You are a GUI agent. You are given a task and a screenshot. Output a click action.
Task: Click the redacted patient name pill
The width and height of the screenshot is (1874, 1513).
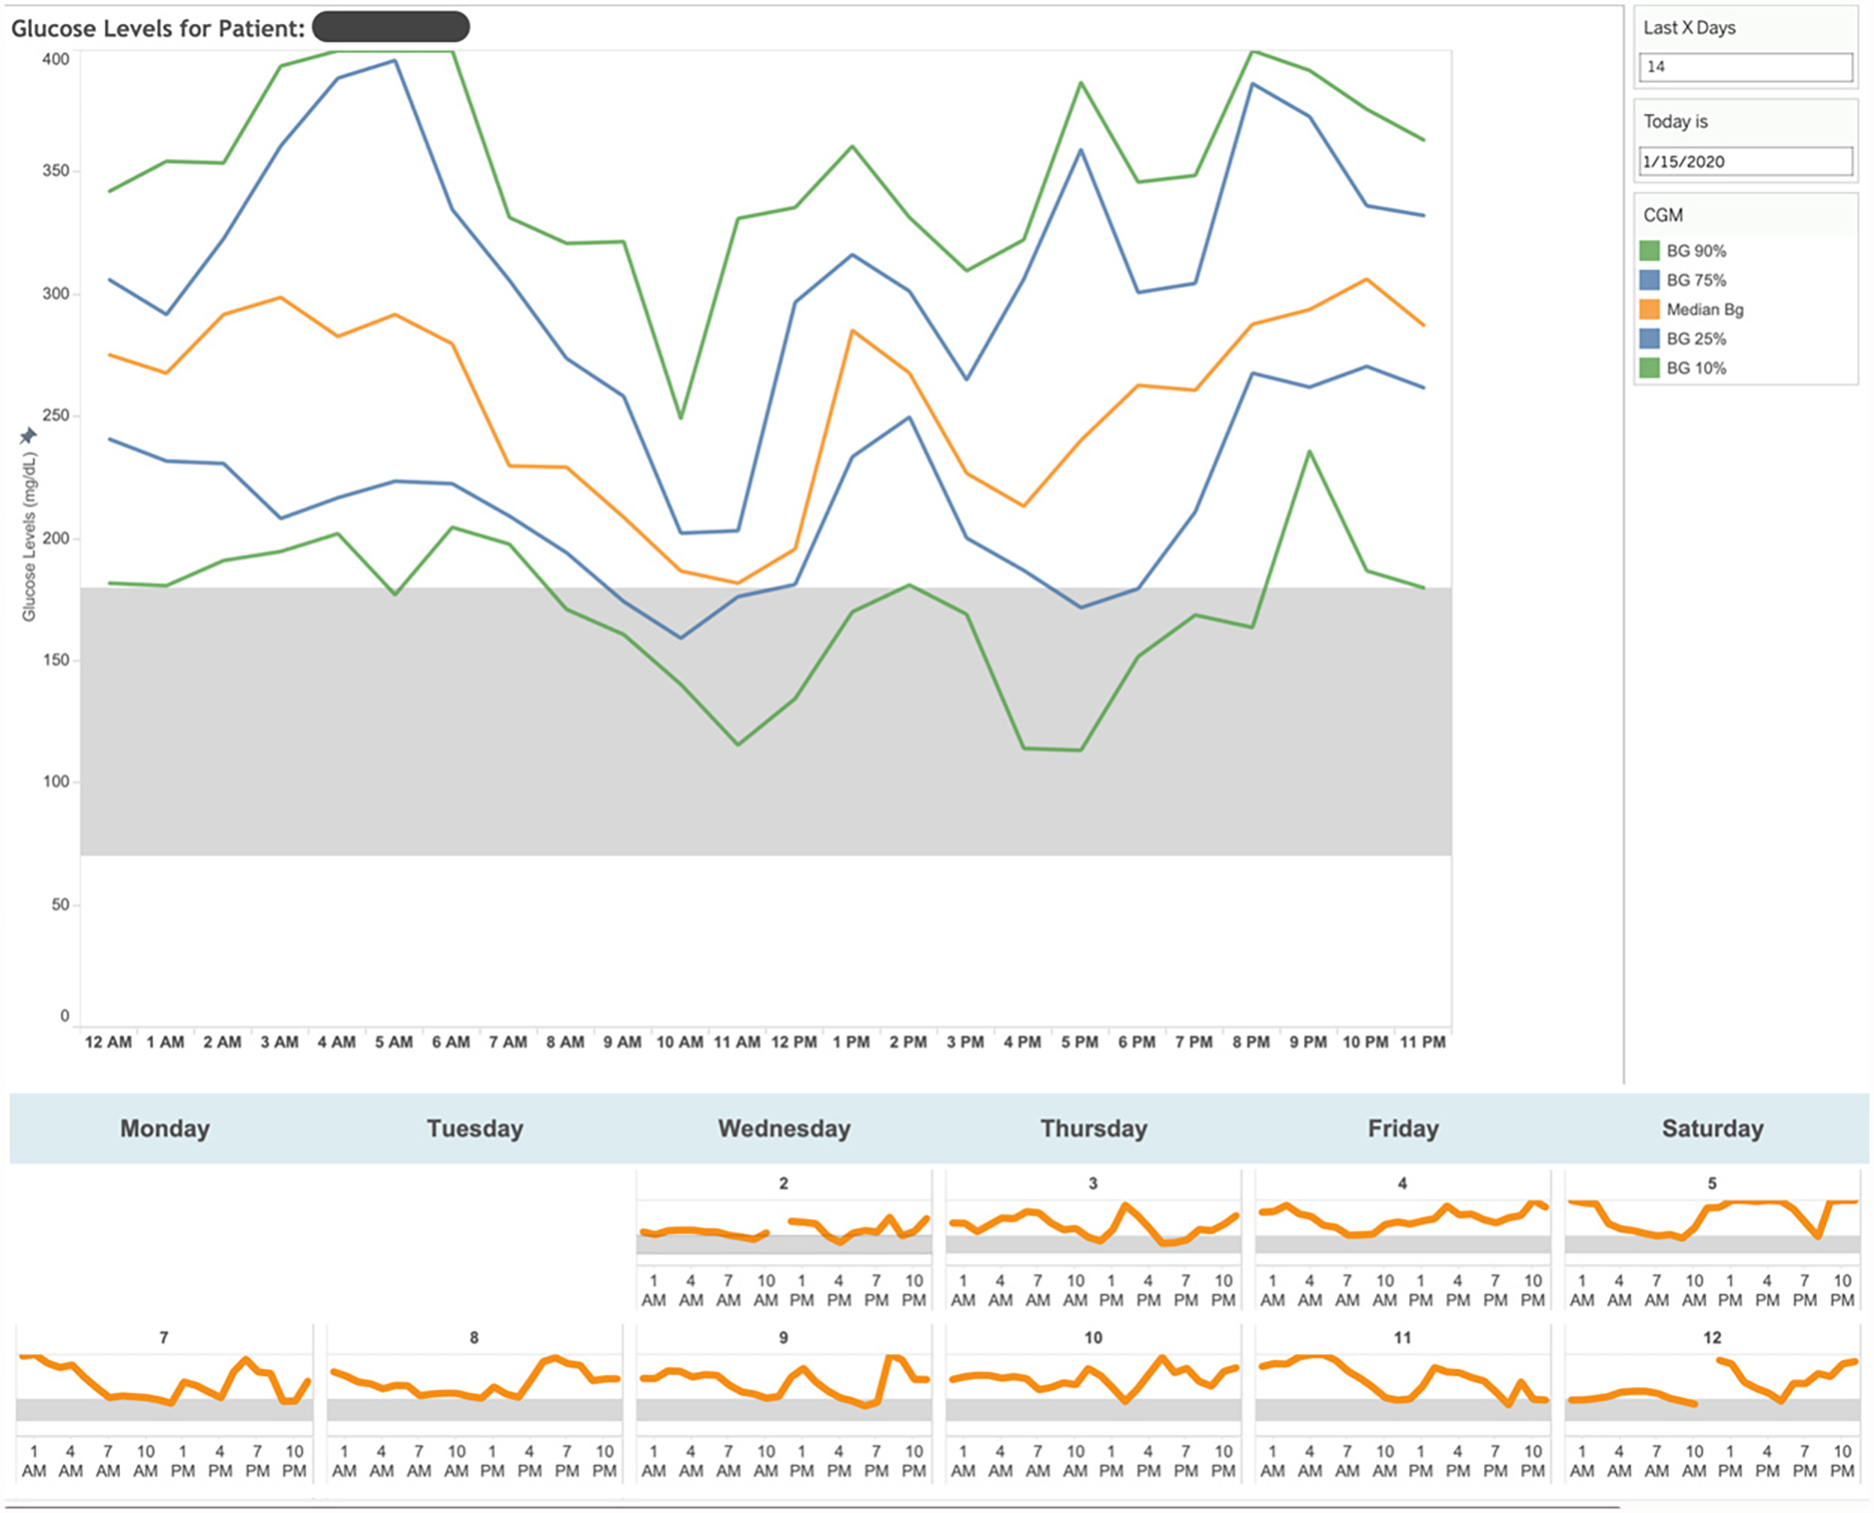[391, 27]
